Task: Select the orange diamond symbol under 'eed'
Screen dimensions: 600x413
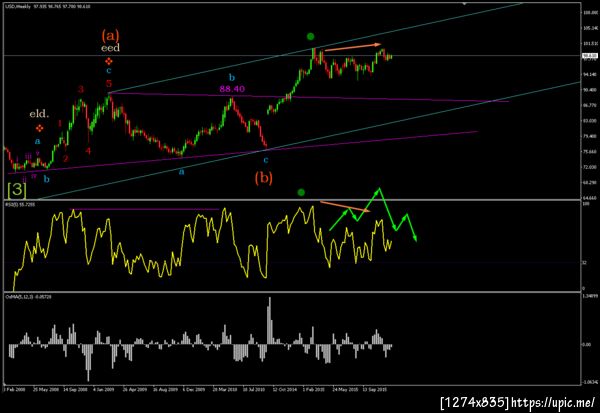Action: pyautogui.click(x=109, y=61)
